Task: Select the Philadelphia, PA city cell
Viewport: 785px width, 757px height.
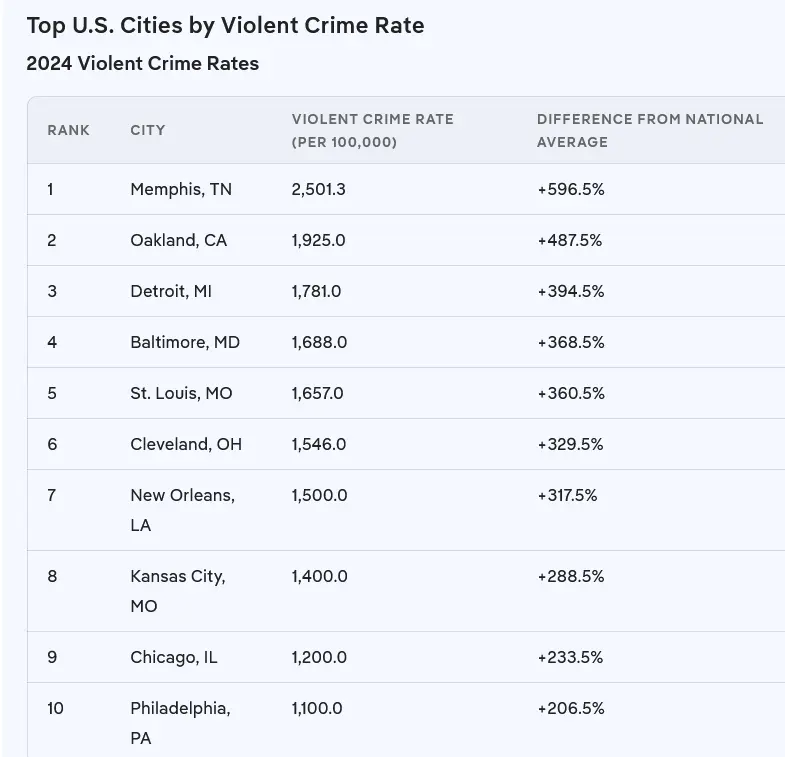Action: (180, 722)
